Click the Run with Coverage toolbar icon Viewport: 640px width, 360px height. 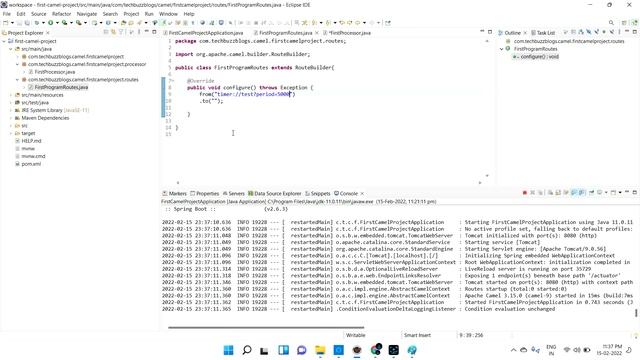coord(64,23)
